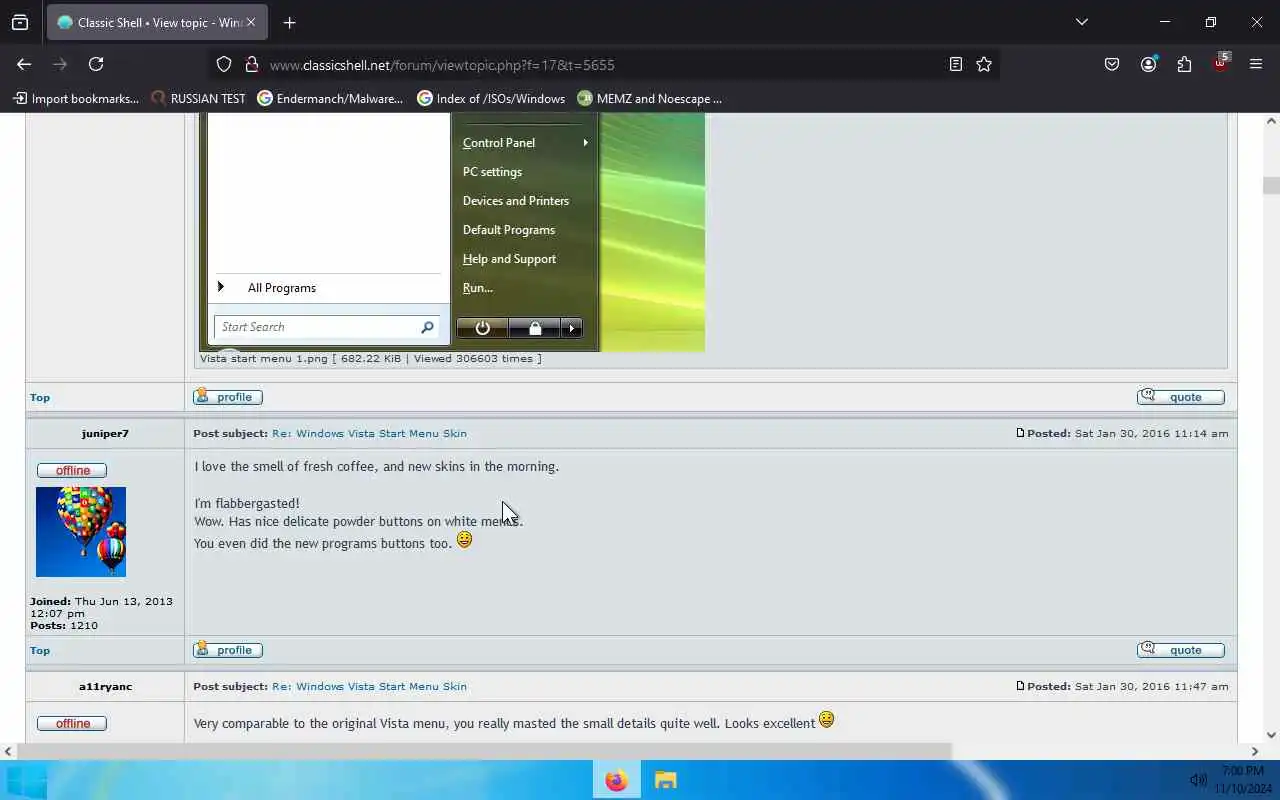Click All Programs in menu image
The width and height of the screenshot is (1280, 800).
coord(281,288)
